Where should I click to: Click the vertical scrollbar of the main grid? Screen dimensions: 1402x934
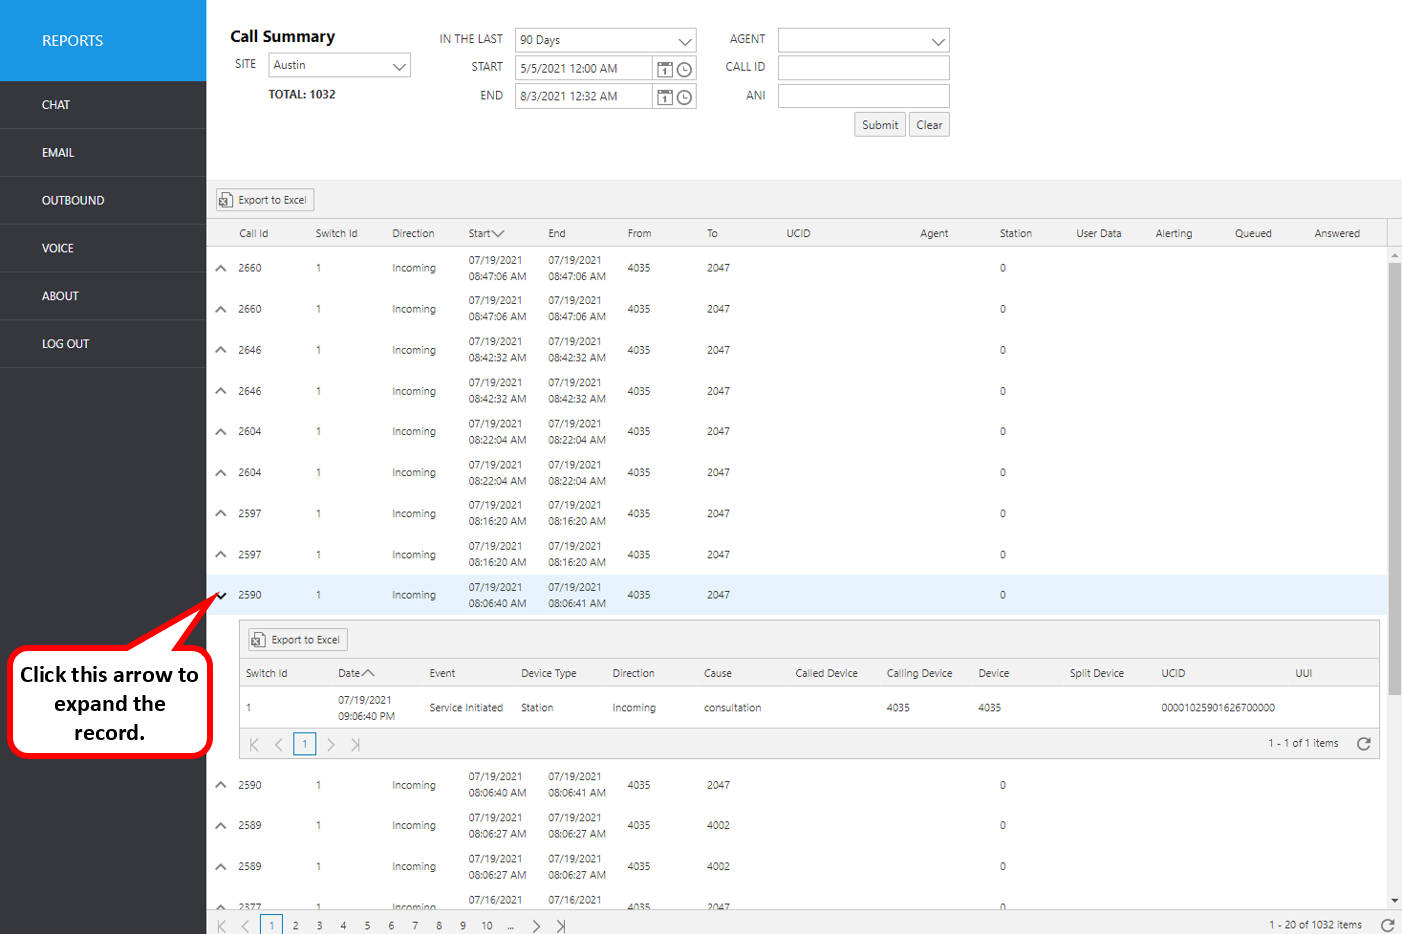[1394, 478]
